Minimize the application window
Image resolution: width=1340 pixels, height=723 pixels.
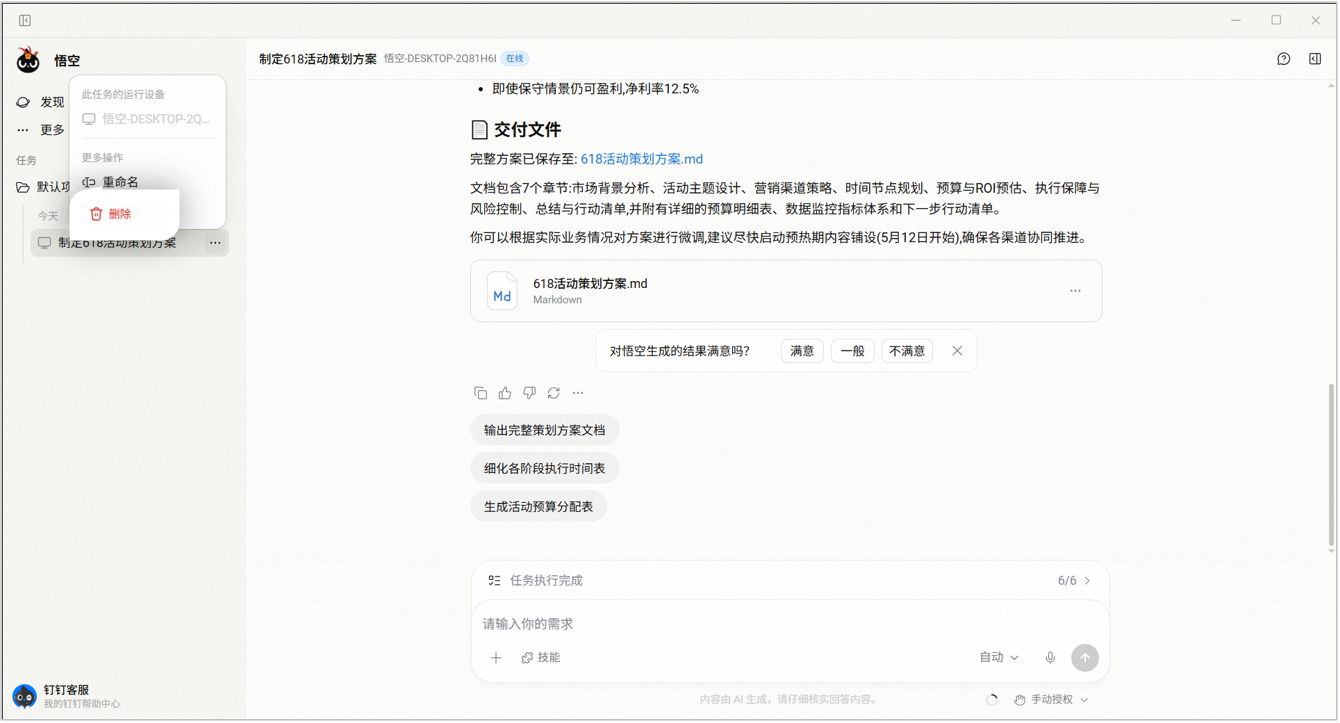(1236, 20)
